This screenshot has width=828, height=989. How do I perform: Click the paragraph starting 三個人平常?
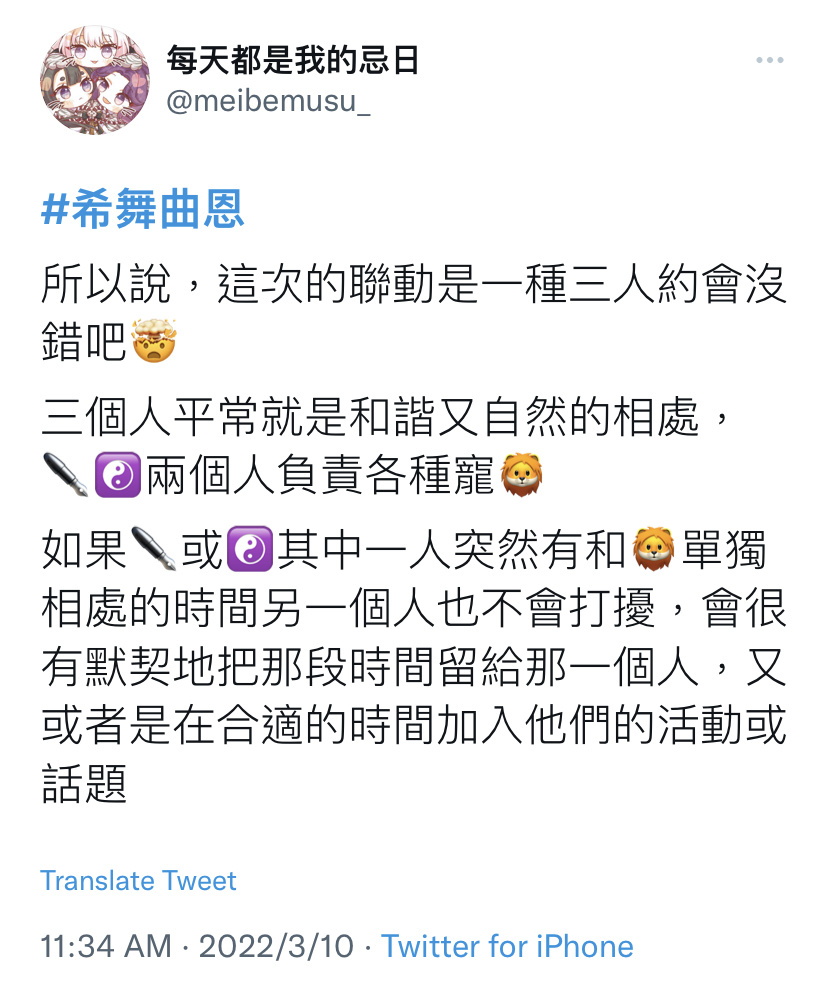click(x=385, y=446)
